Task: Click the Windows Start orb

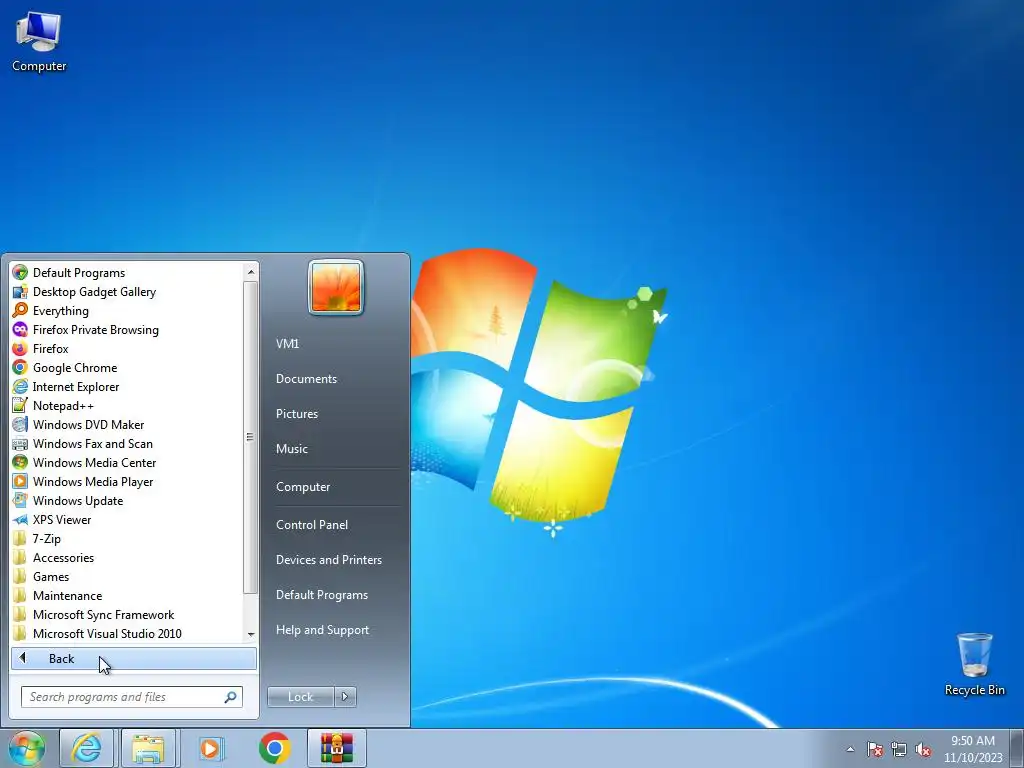Action: click(x=27, y=748)
